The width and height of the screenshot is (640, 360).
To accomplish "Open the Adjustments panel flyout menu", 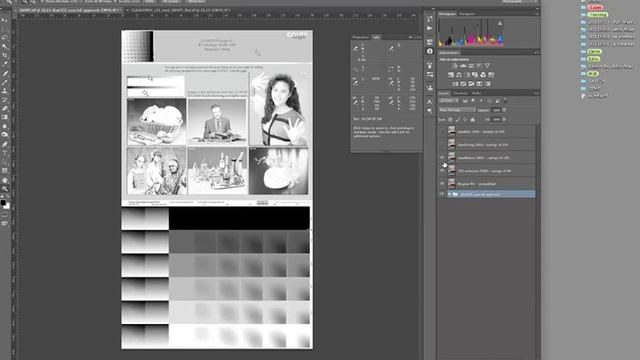I will click(x=536, y=53).
